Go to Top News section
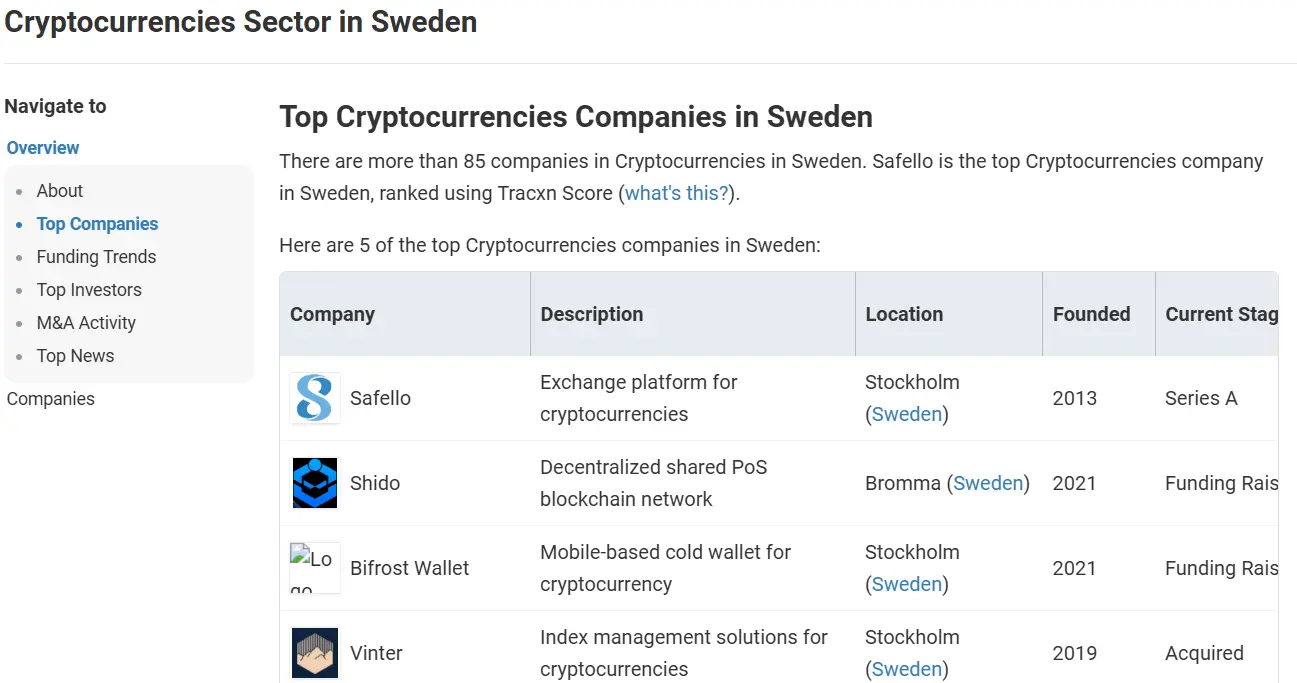 [x=75, y=356]
